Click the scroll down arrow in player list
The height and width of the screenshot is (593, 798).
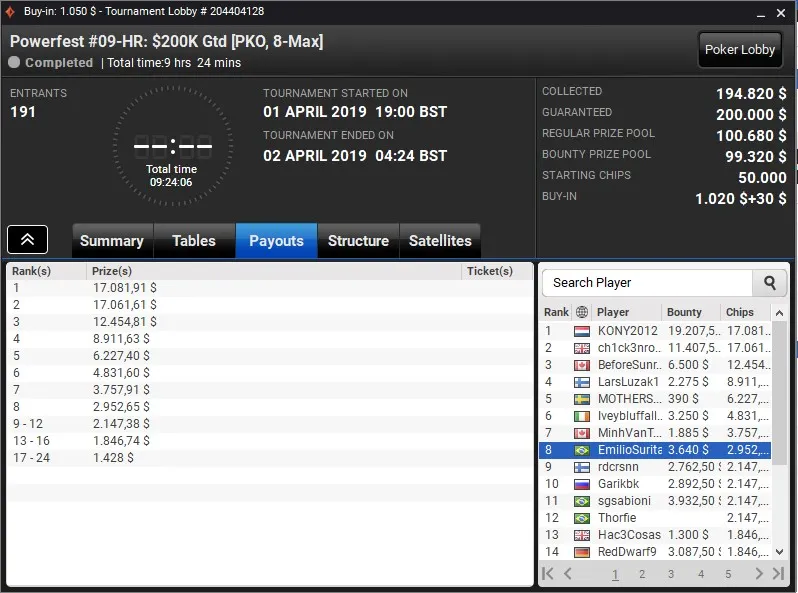(779, 551)
